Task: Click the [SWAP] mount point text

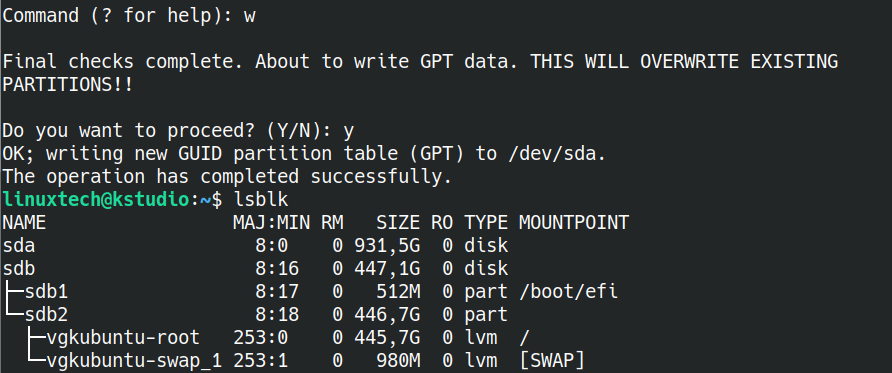Action: (x=552, y=360)
